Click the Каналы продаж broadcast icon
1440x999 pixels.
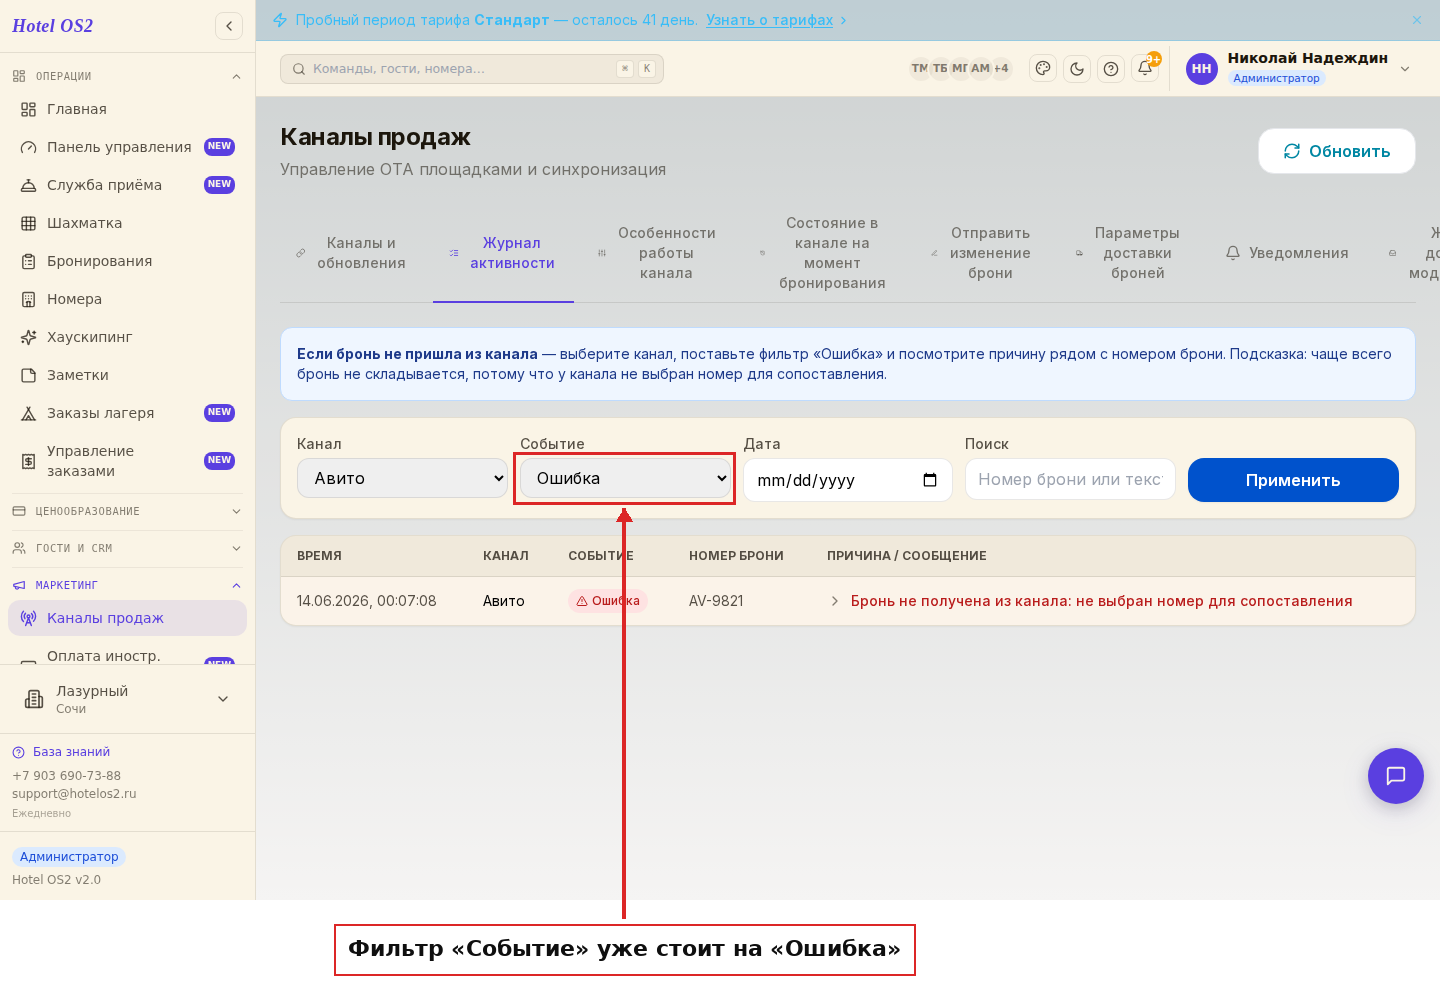pyautogui.click(x=29, y=618)
